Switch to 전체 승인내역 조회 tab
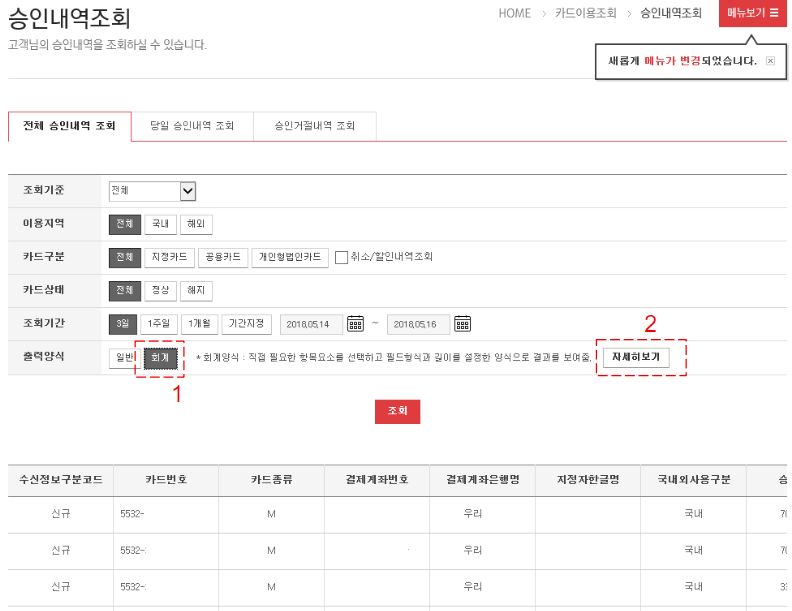The height and width of the screenshot is (611, 792). 70,126
